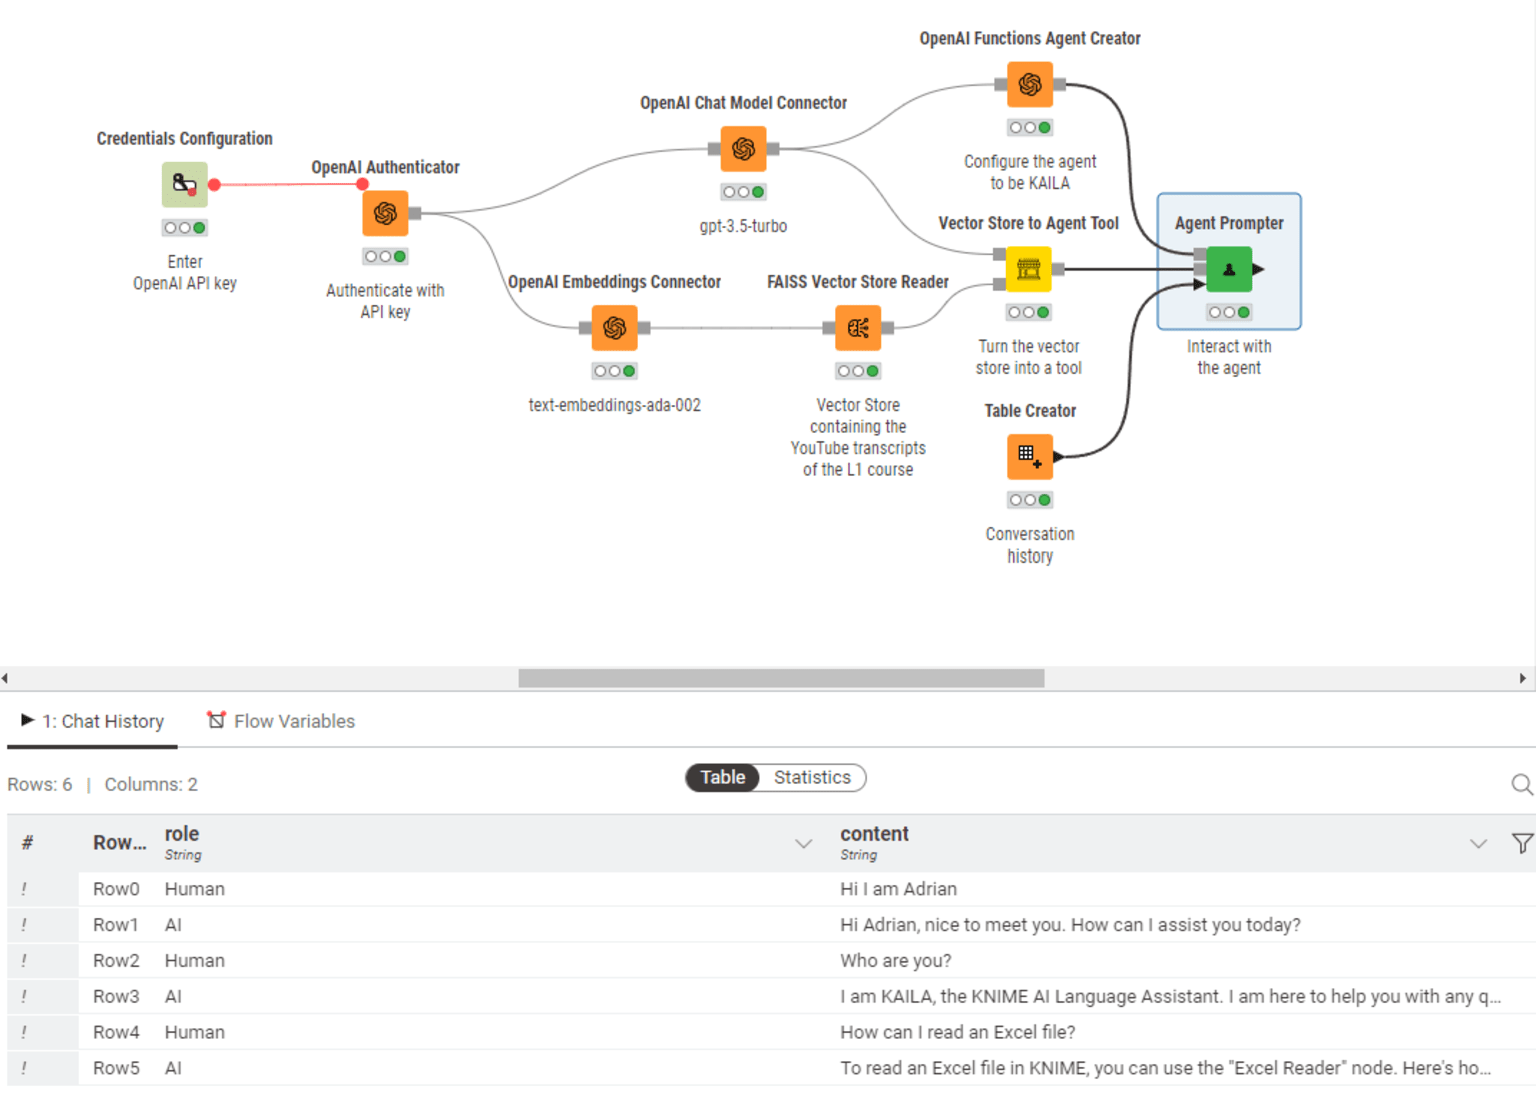Click 'Enter OpenAI API key' annotation
This screenshot has width=1536, height=1103.
(185, 272)
